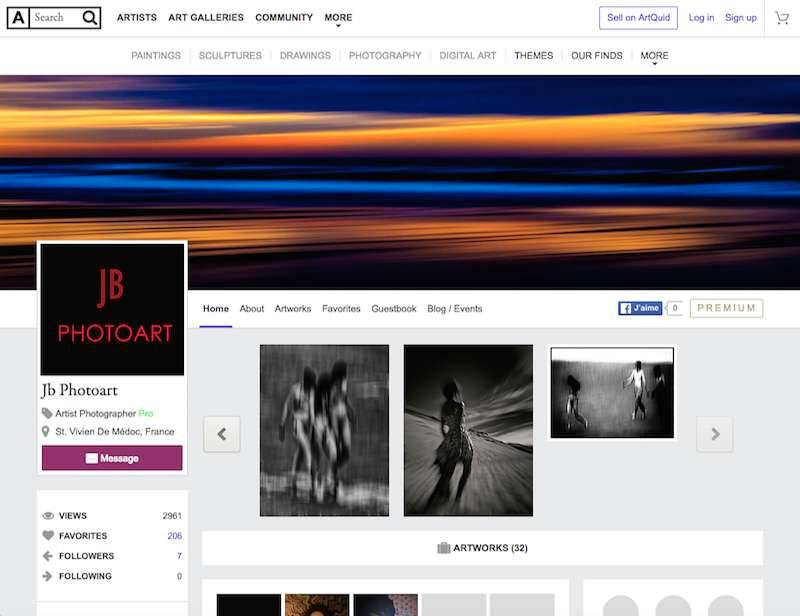Viewport: 800px width, 616px height.
Task: Click the Facebook J'aime like button
Action: [640, 308]
